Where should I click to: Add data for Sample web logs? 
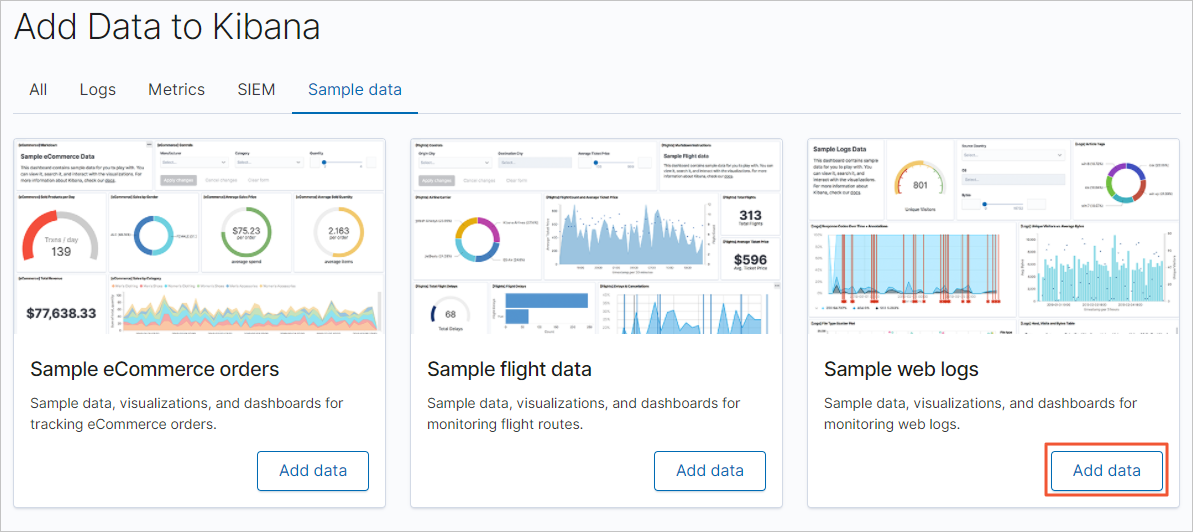point(1107,470)
